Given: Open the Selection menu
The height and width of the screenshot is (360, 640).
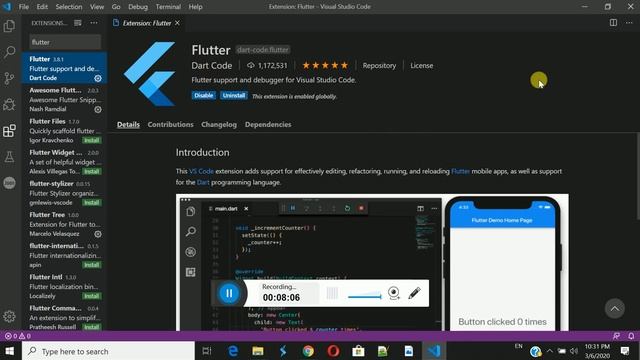Looking at the screenshot, I should click(x=69, y=7).
